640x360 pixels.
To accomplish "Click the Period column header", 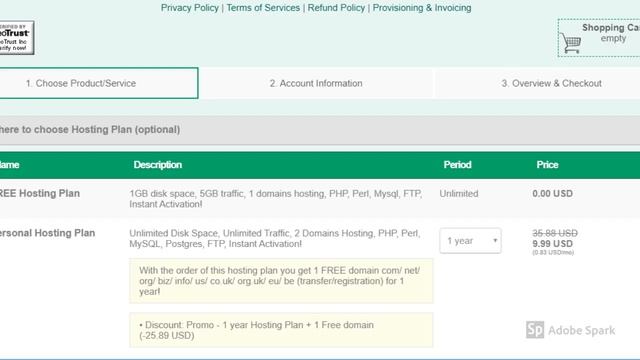I will 457,165.
